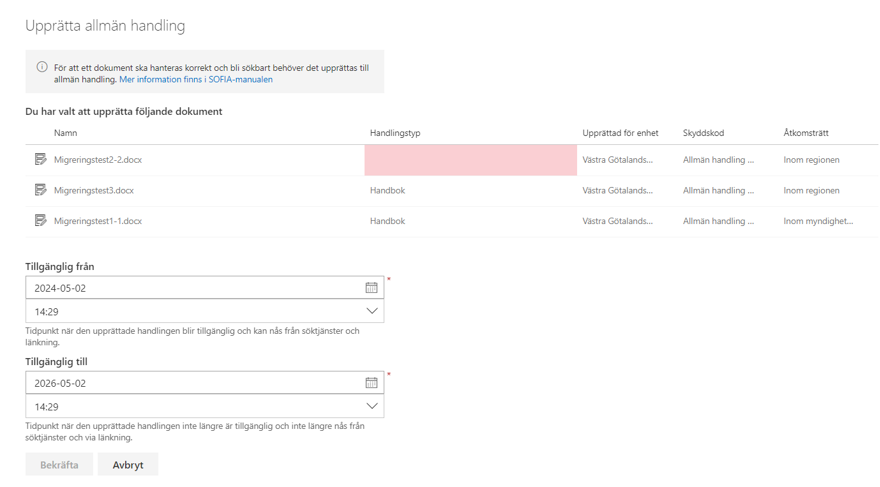
Task: Click the info icon in the notice banner
Action: coord(42,68)
